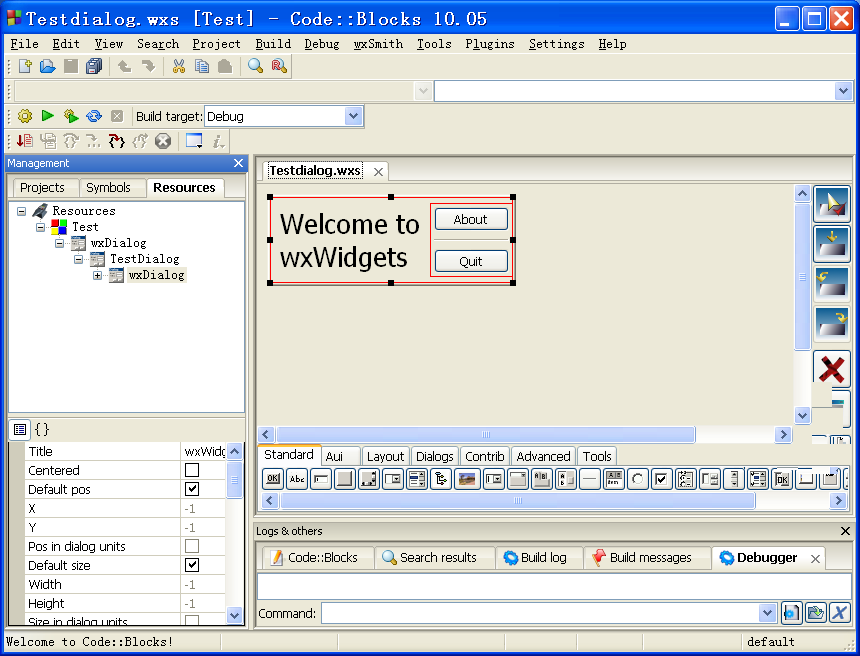Click the clear command X button
Viewport: 860px width, 656px height.
pos(839,613)
